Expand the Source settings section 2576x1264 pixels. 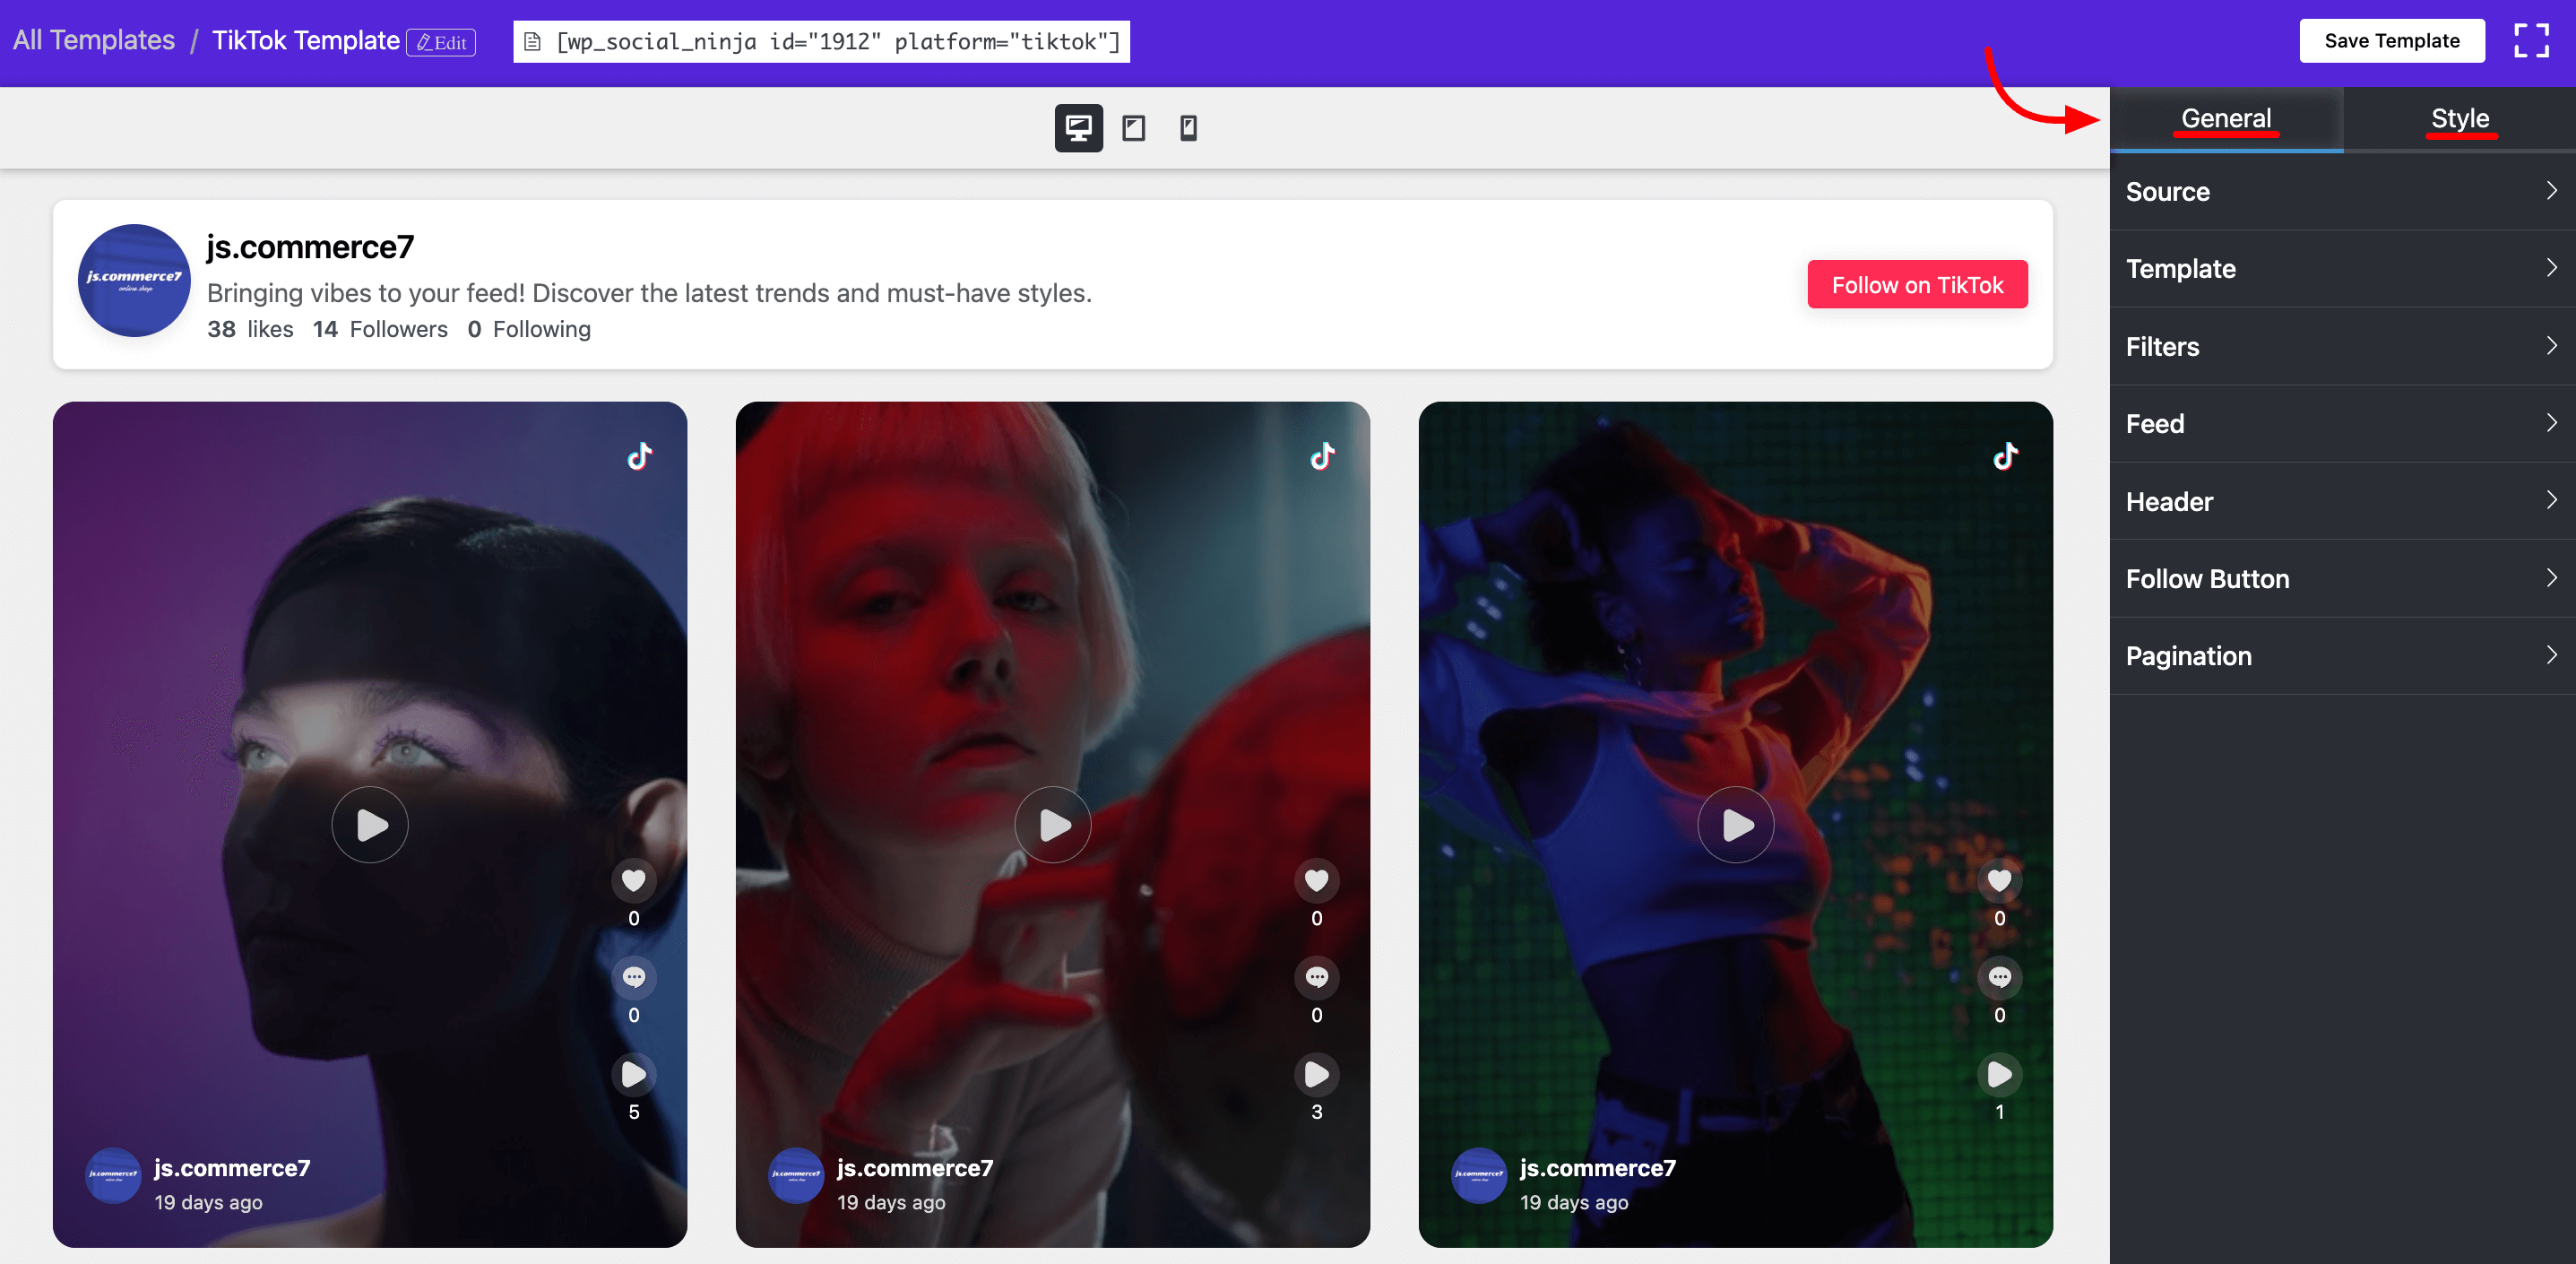(2343, 191)
